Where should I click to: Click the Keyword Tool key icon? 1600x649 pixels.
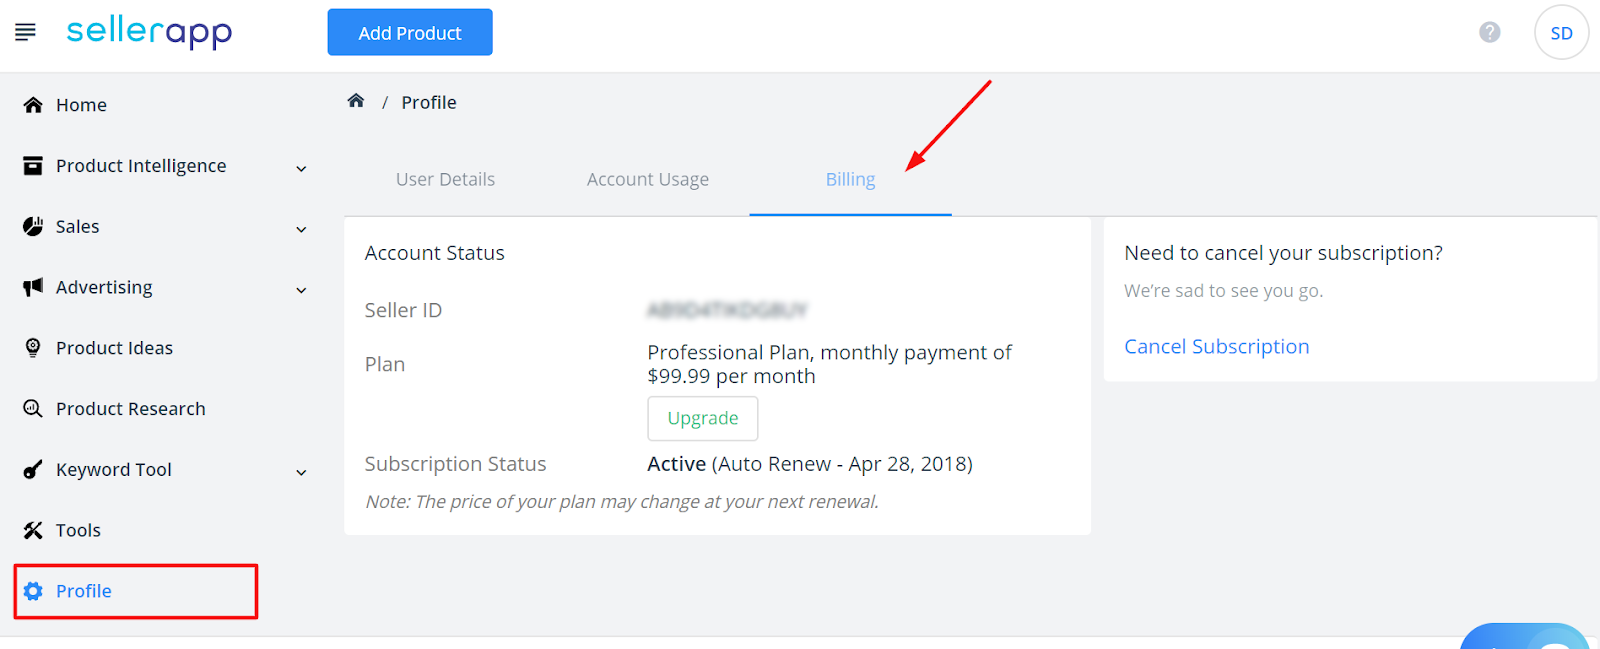tap(33, 469)
